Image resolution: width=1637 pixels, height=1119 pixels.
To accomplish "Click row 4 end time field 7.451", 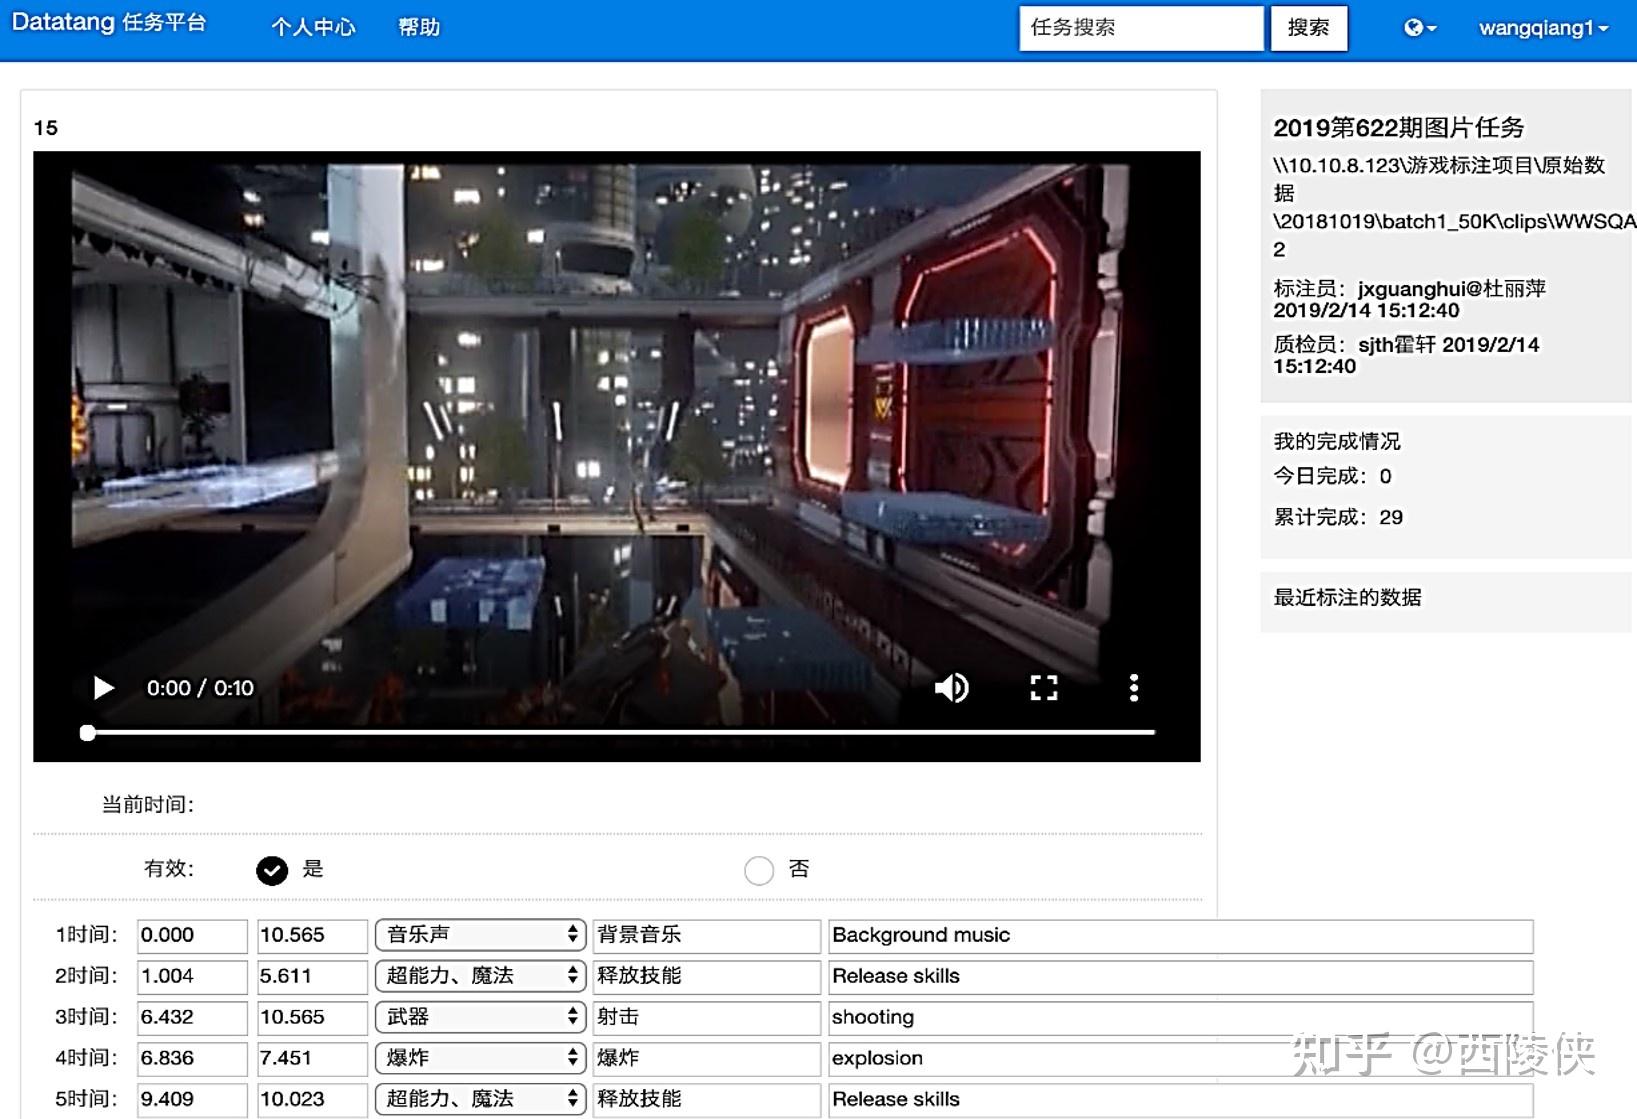I will click(312, 1059).
